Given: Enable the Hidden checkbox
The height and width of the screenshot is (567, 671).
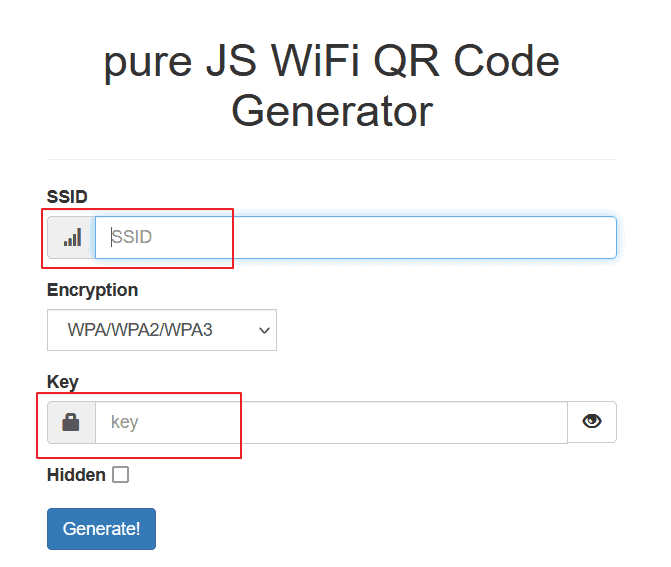Looking at the screenshot, I should 121,475.
